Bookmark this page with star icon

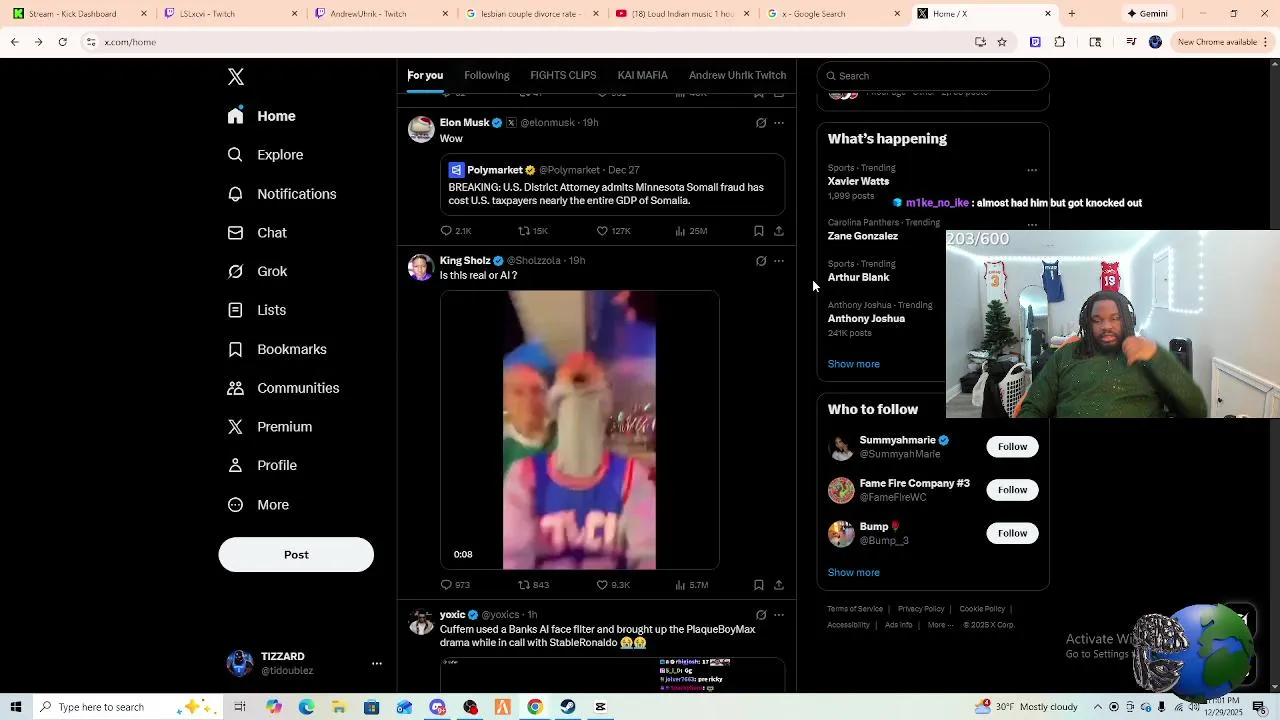click(x=1001, y=42)
